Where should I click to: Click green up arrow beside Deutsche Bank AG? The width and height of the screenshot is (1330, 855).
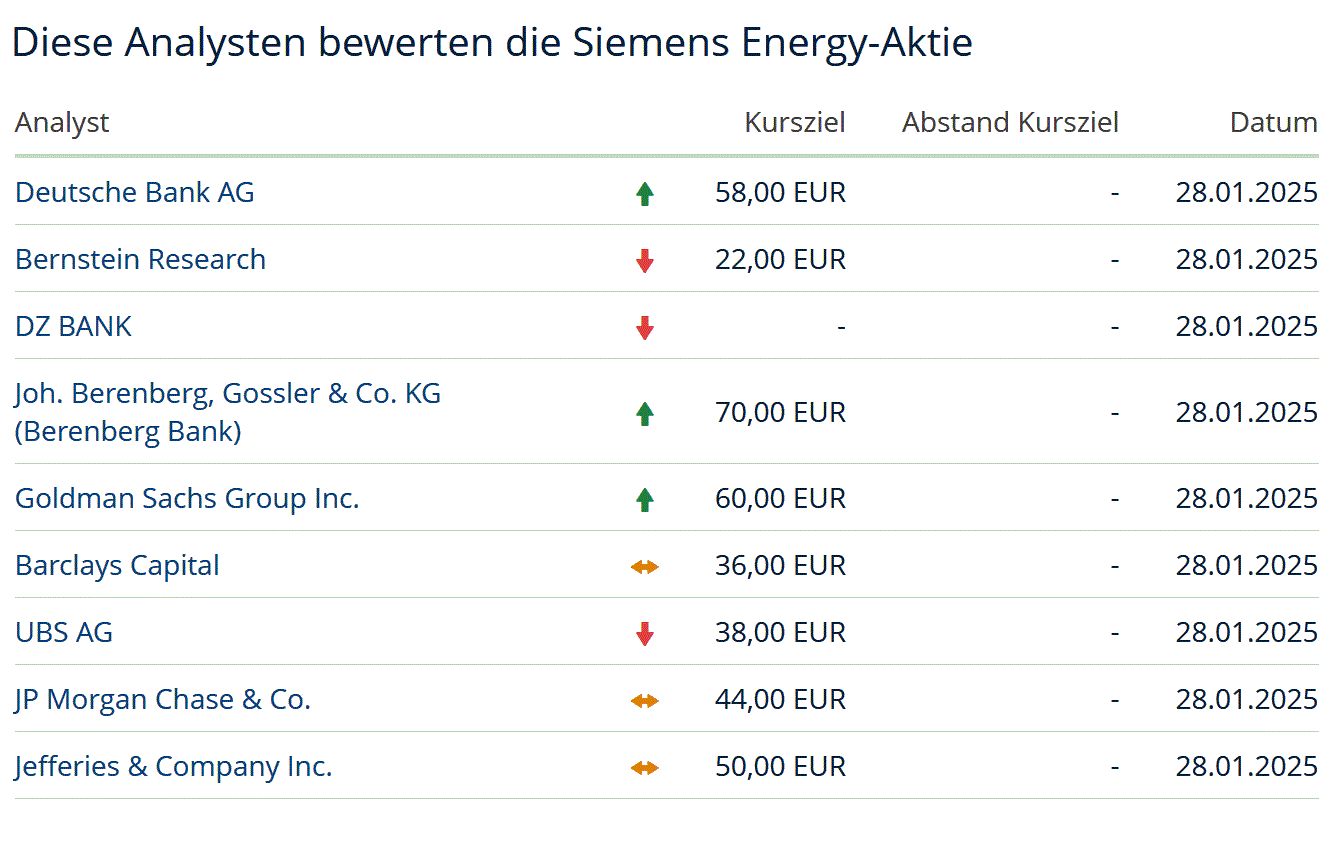pyautogui.click(x=645, y=194)
